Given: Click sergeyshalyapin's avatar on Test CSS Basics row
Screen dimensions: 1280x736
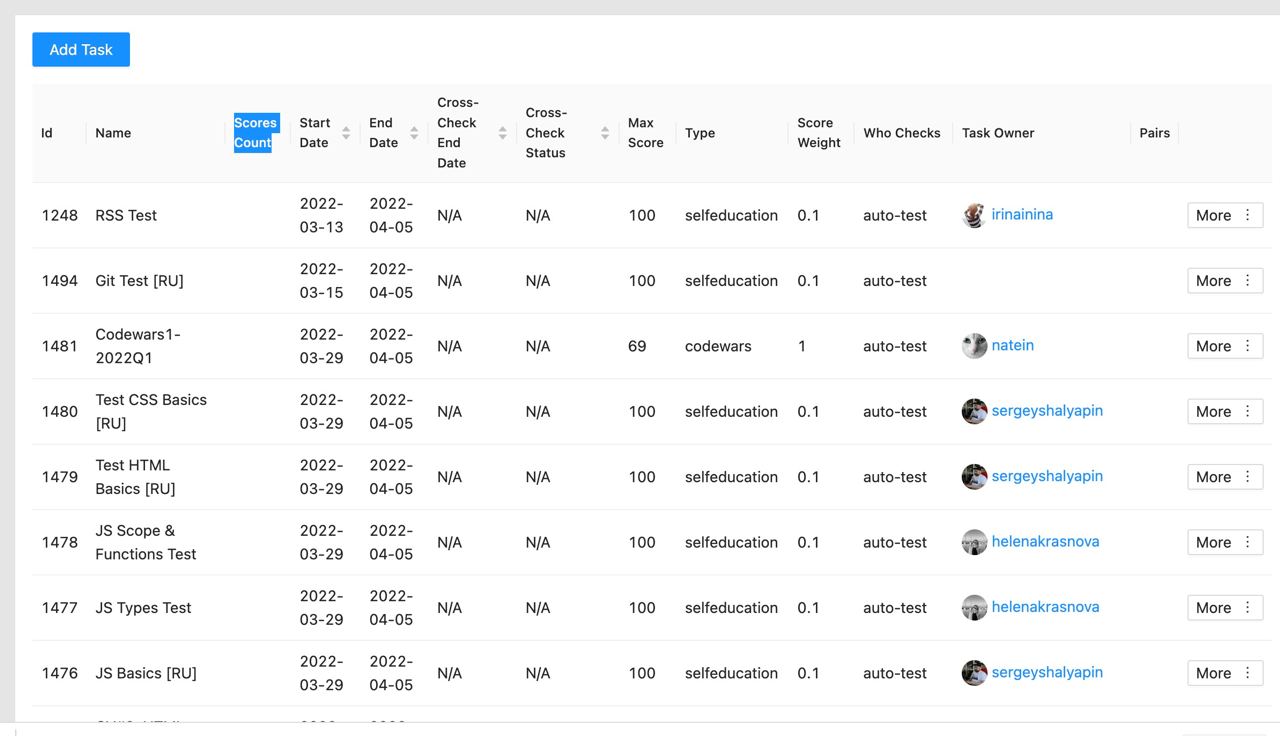Looking at the screenshot, I should [x=973, y=411].
